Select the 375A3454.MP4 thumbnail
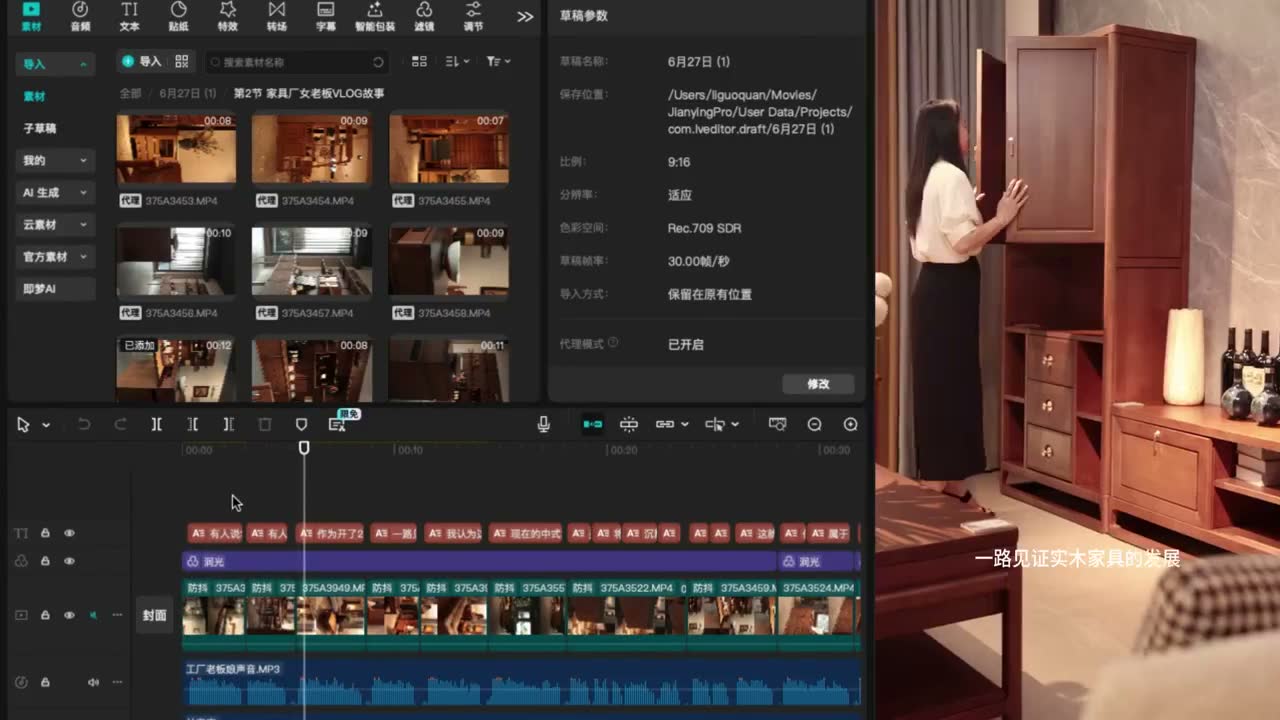Image resolution: width=1280 pixels, height=720 pixels. [x=312, y=149]
